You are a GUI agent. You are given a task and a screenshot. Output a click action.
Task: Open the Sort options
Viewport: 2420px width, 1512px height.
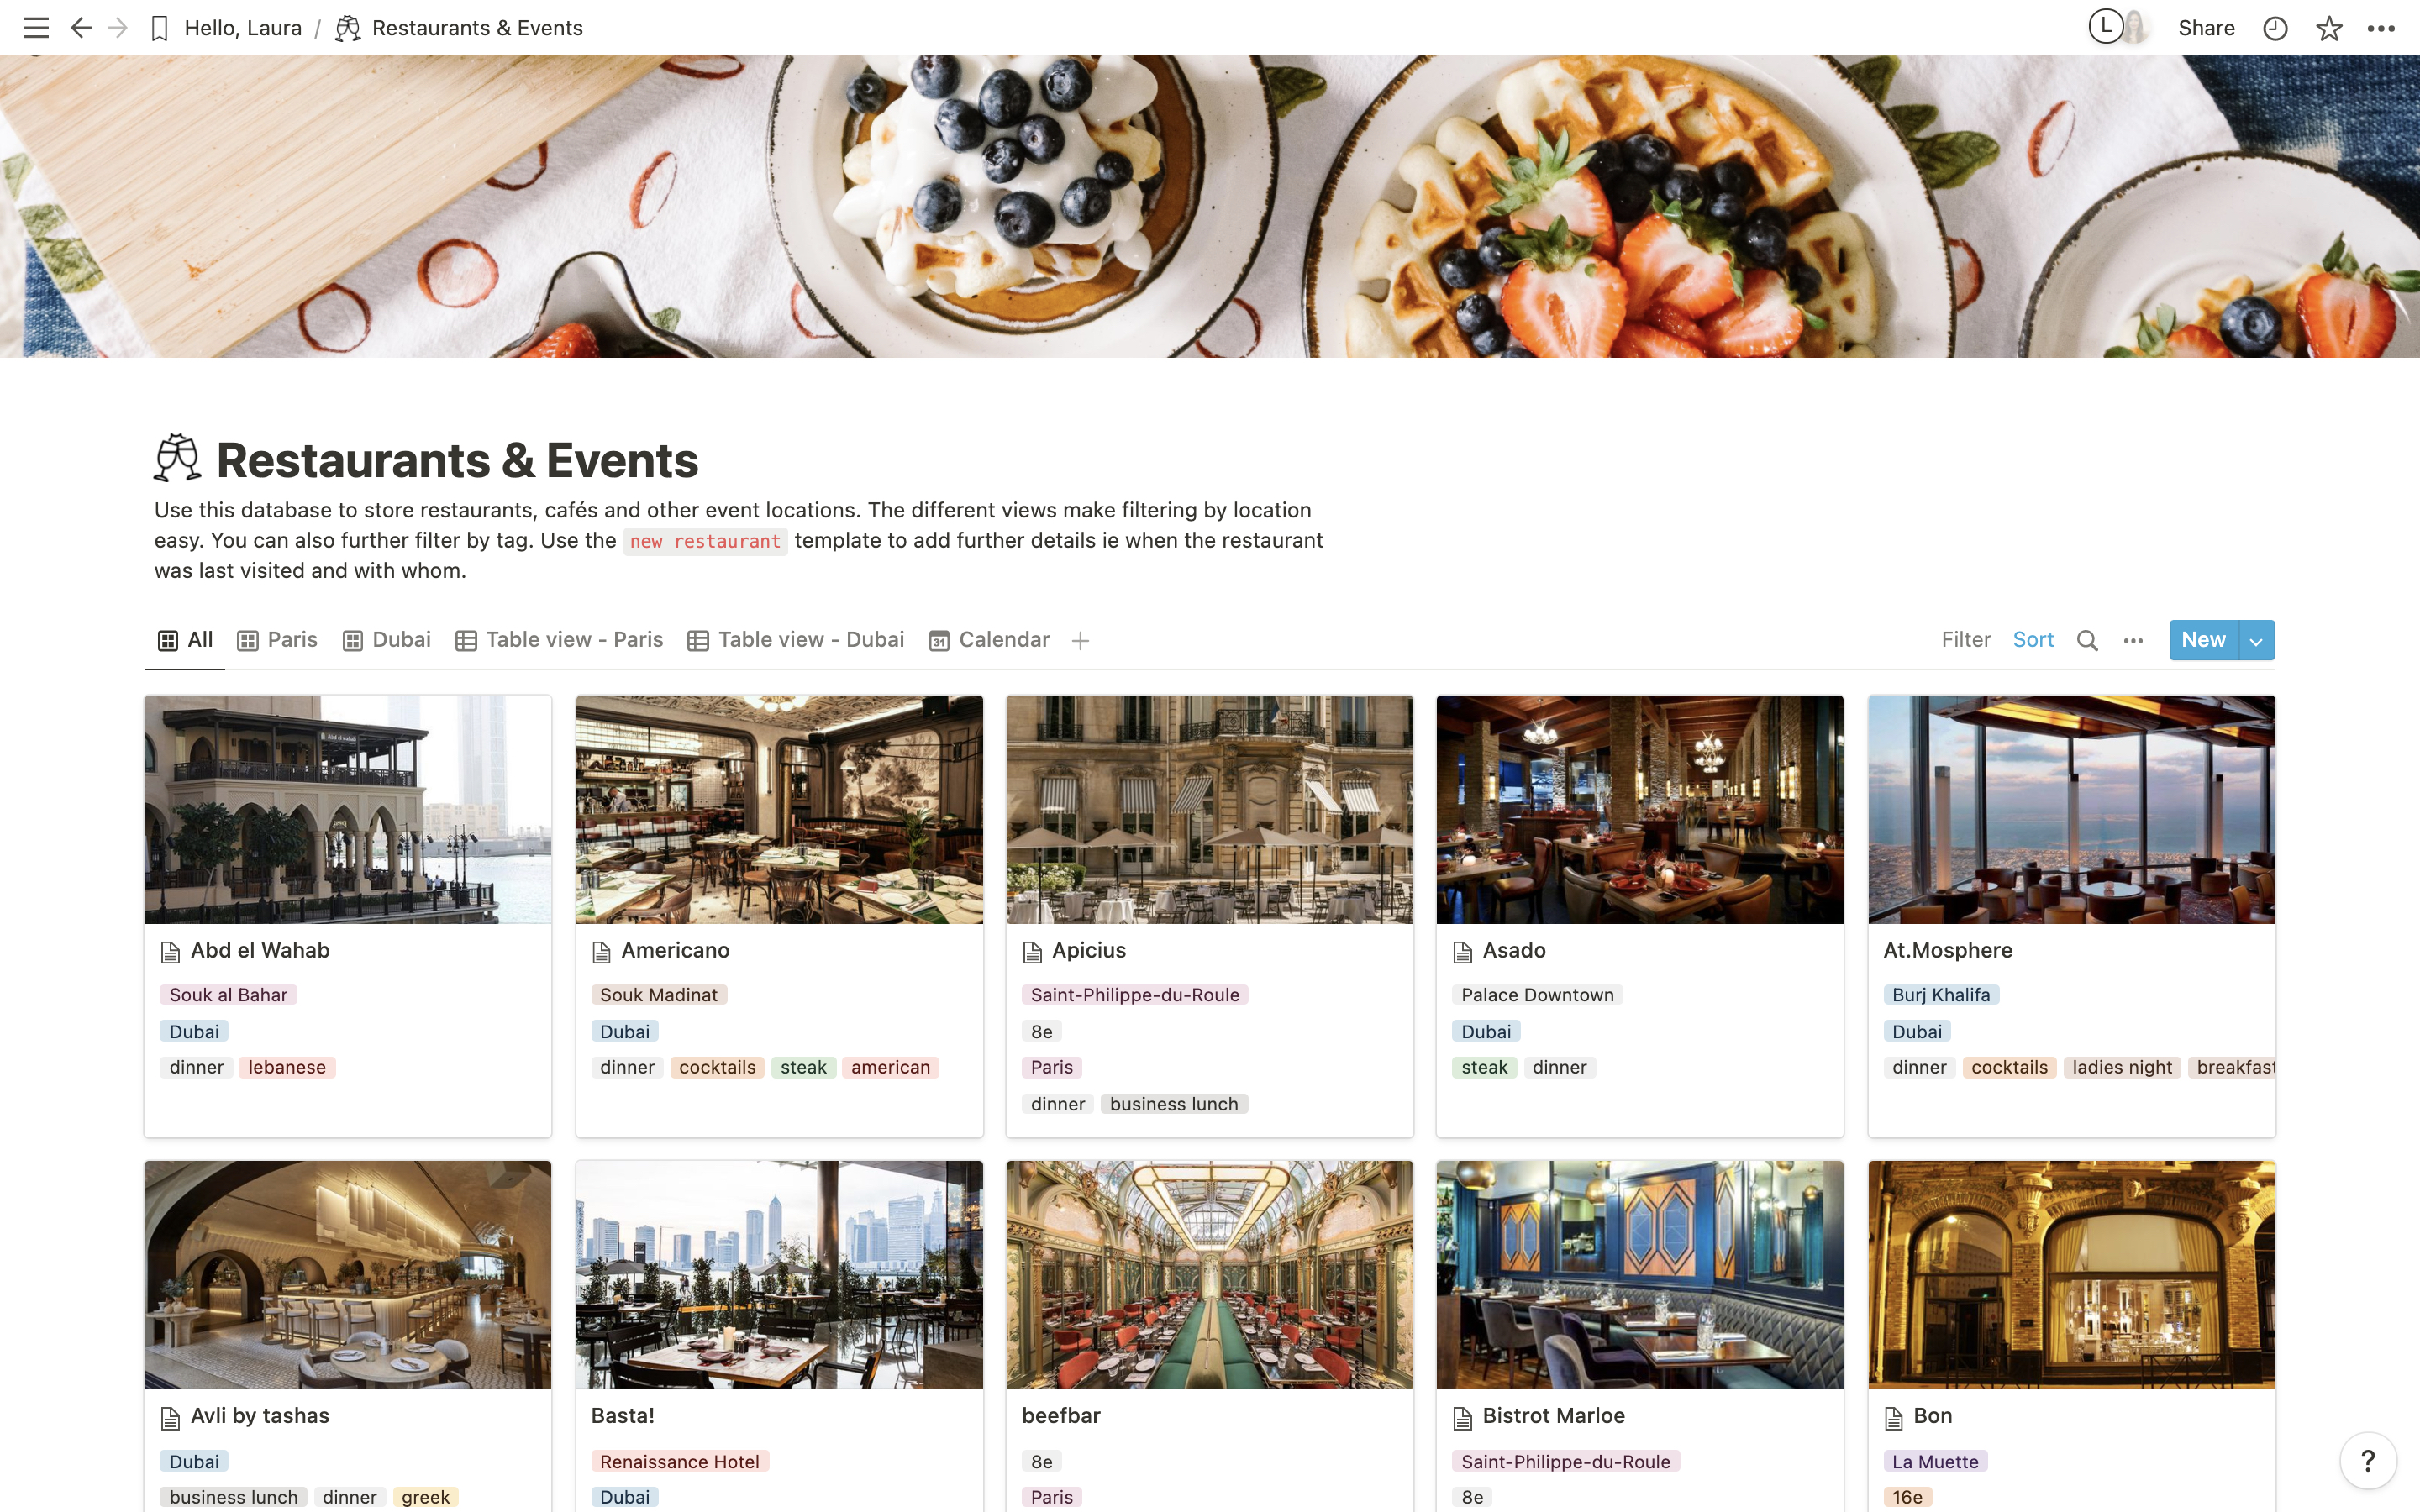[2033, 640]
